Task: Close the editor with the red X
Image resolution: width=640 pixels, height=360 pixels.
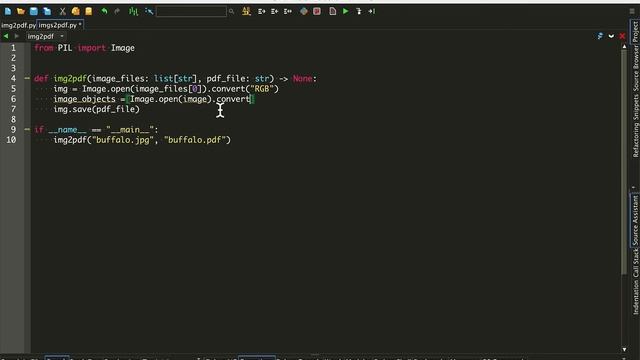Action: tap(622, 36)
